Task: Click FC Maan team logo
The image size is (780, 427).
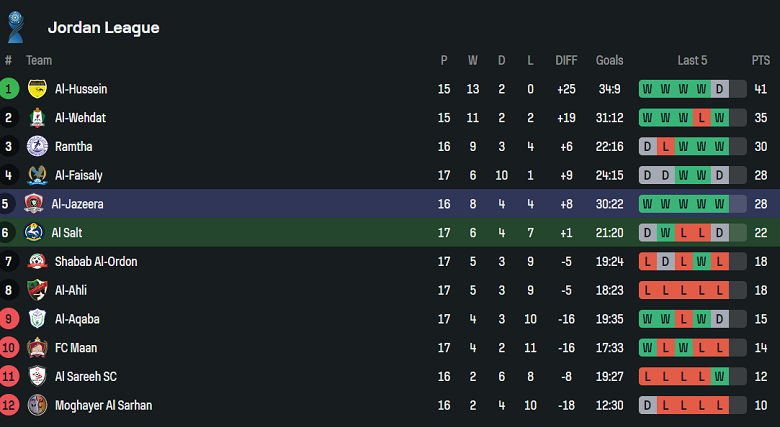Action: click(37, 348)
